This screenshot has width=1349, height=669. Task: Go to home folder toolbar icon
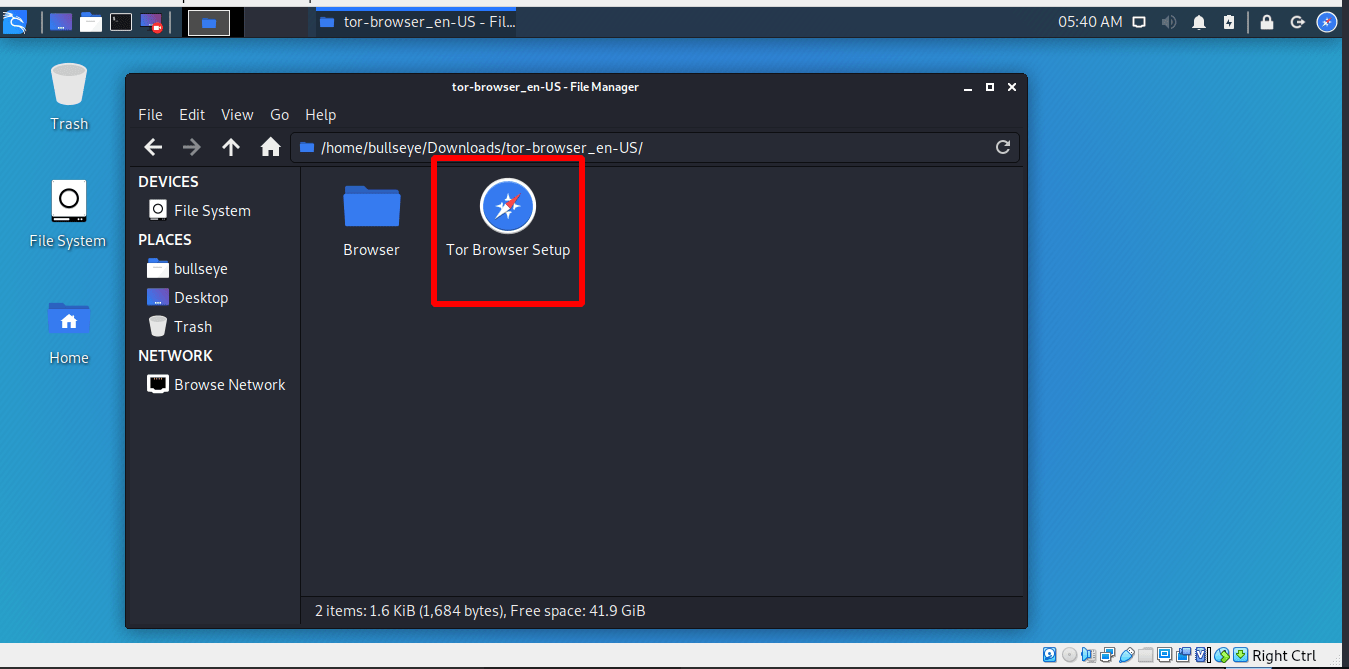tap(270, 147)
